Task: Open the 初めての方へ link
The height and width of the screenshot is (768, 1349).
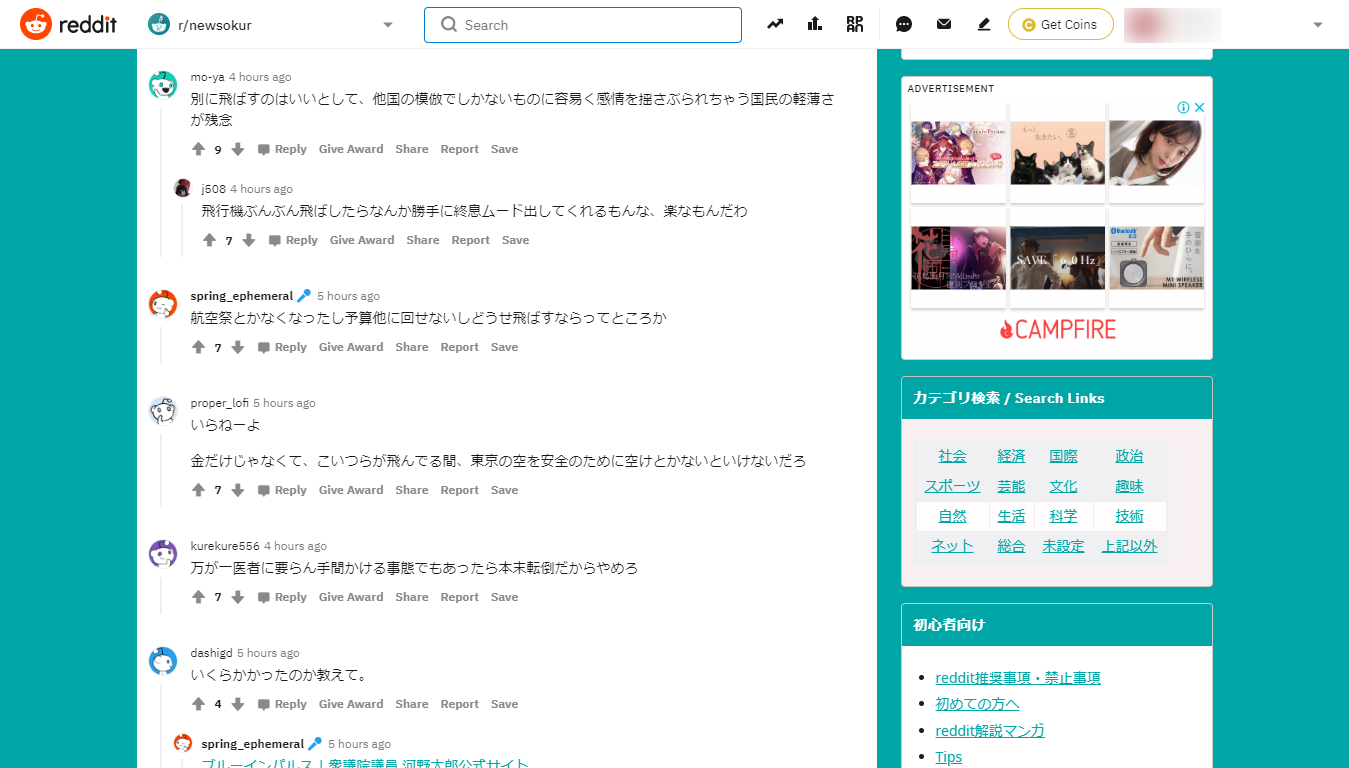Action: coord(977,704)
